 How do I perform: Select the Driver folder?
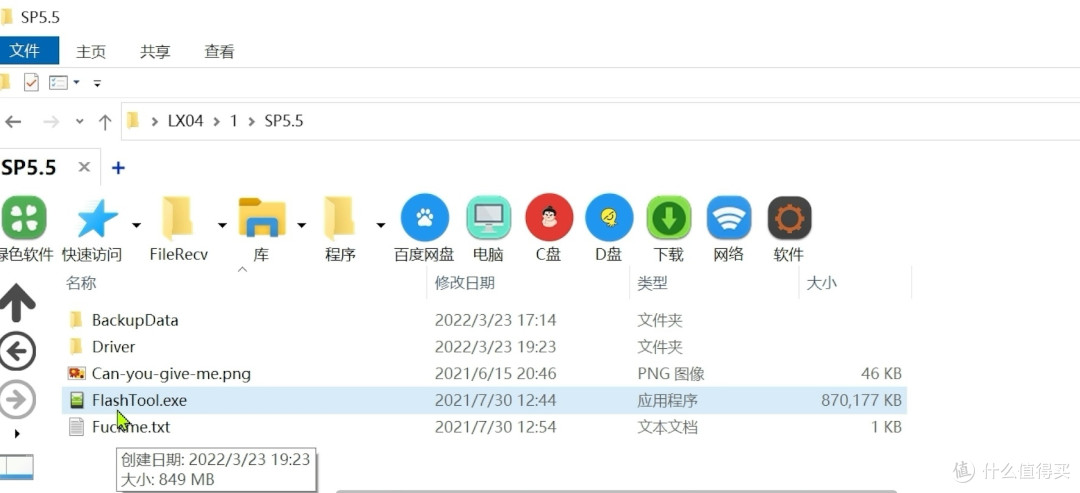pos(114,346)
